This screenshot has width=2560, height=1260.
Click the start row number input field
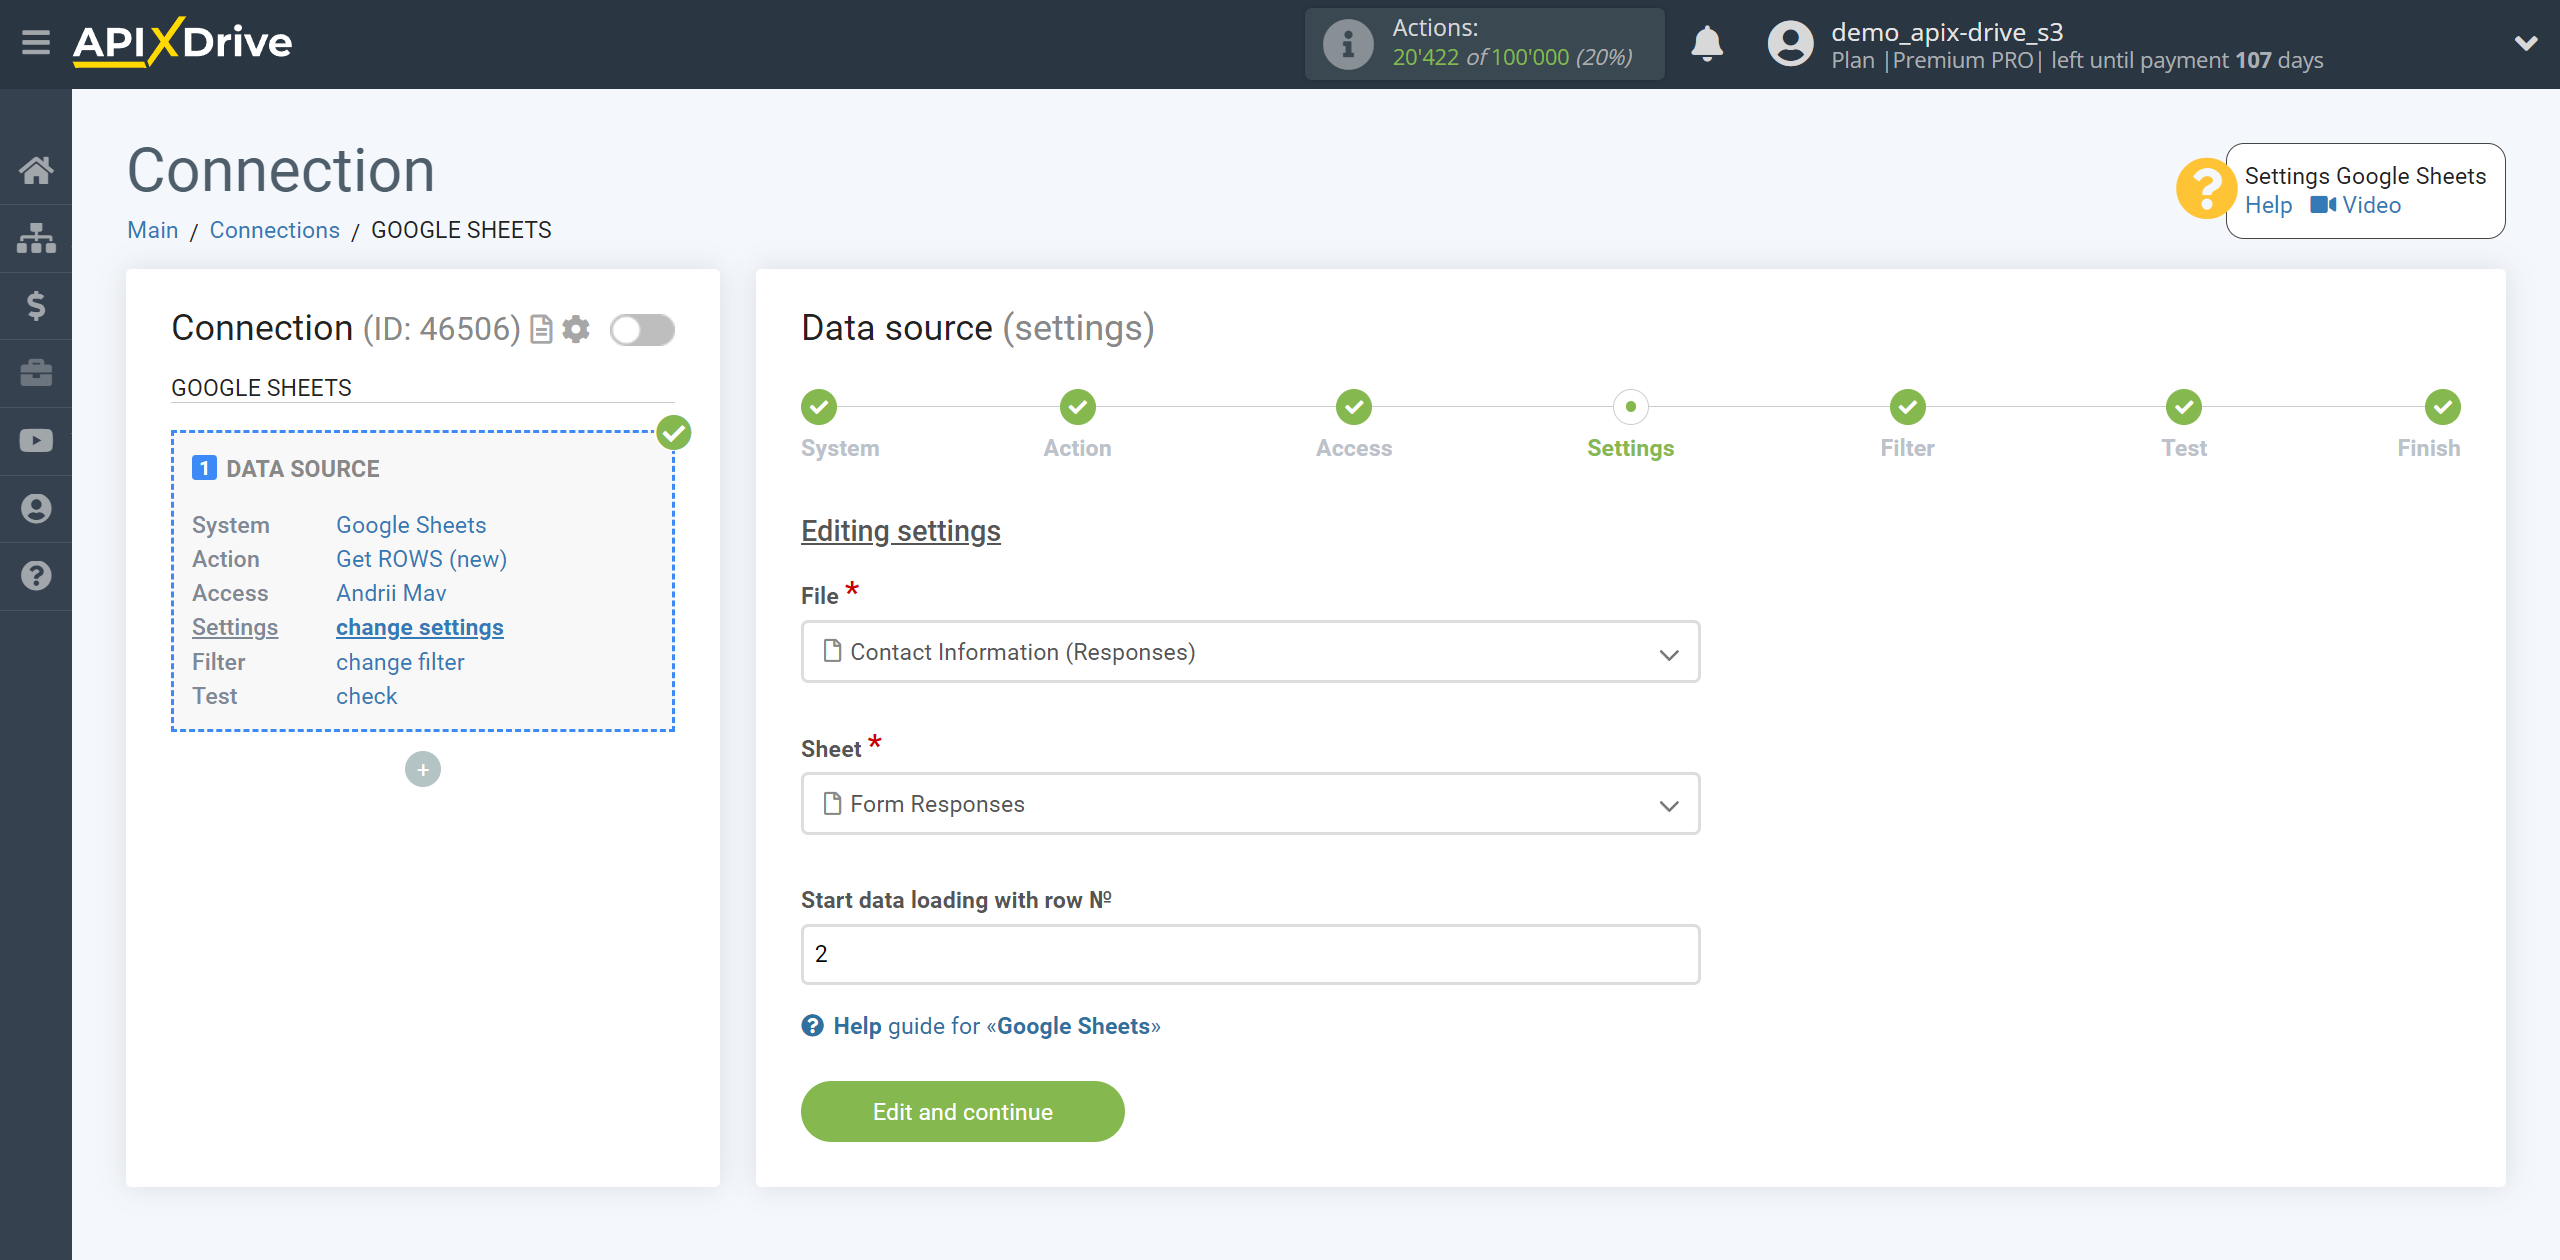(x=1249, y=952)
